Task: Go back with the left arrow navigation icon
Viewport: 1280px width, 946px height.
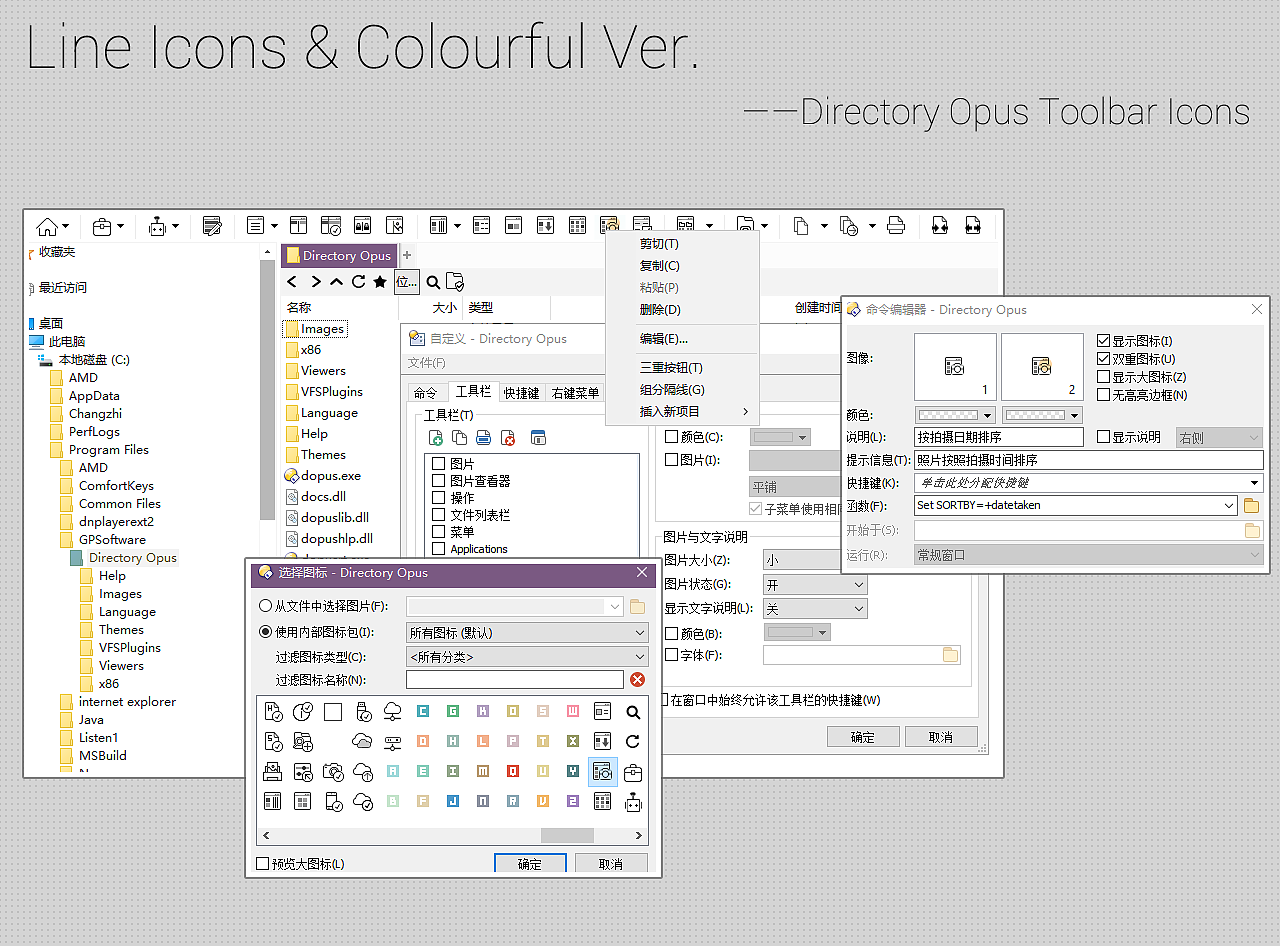Action: tap(293, 282)
